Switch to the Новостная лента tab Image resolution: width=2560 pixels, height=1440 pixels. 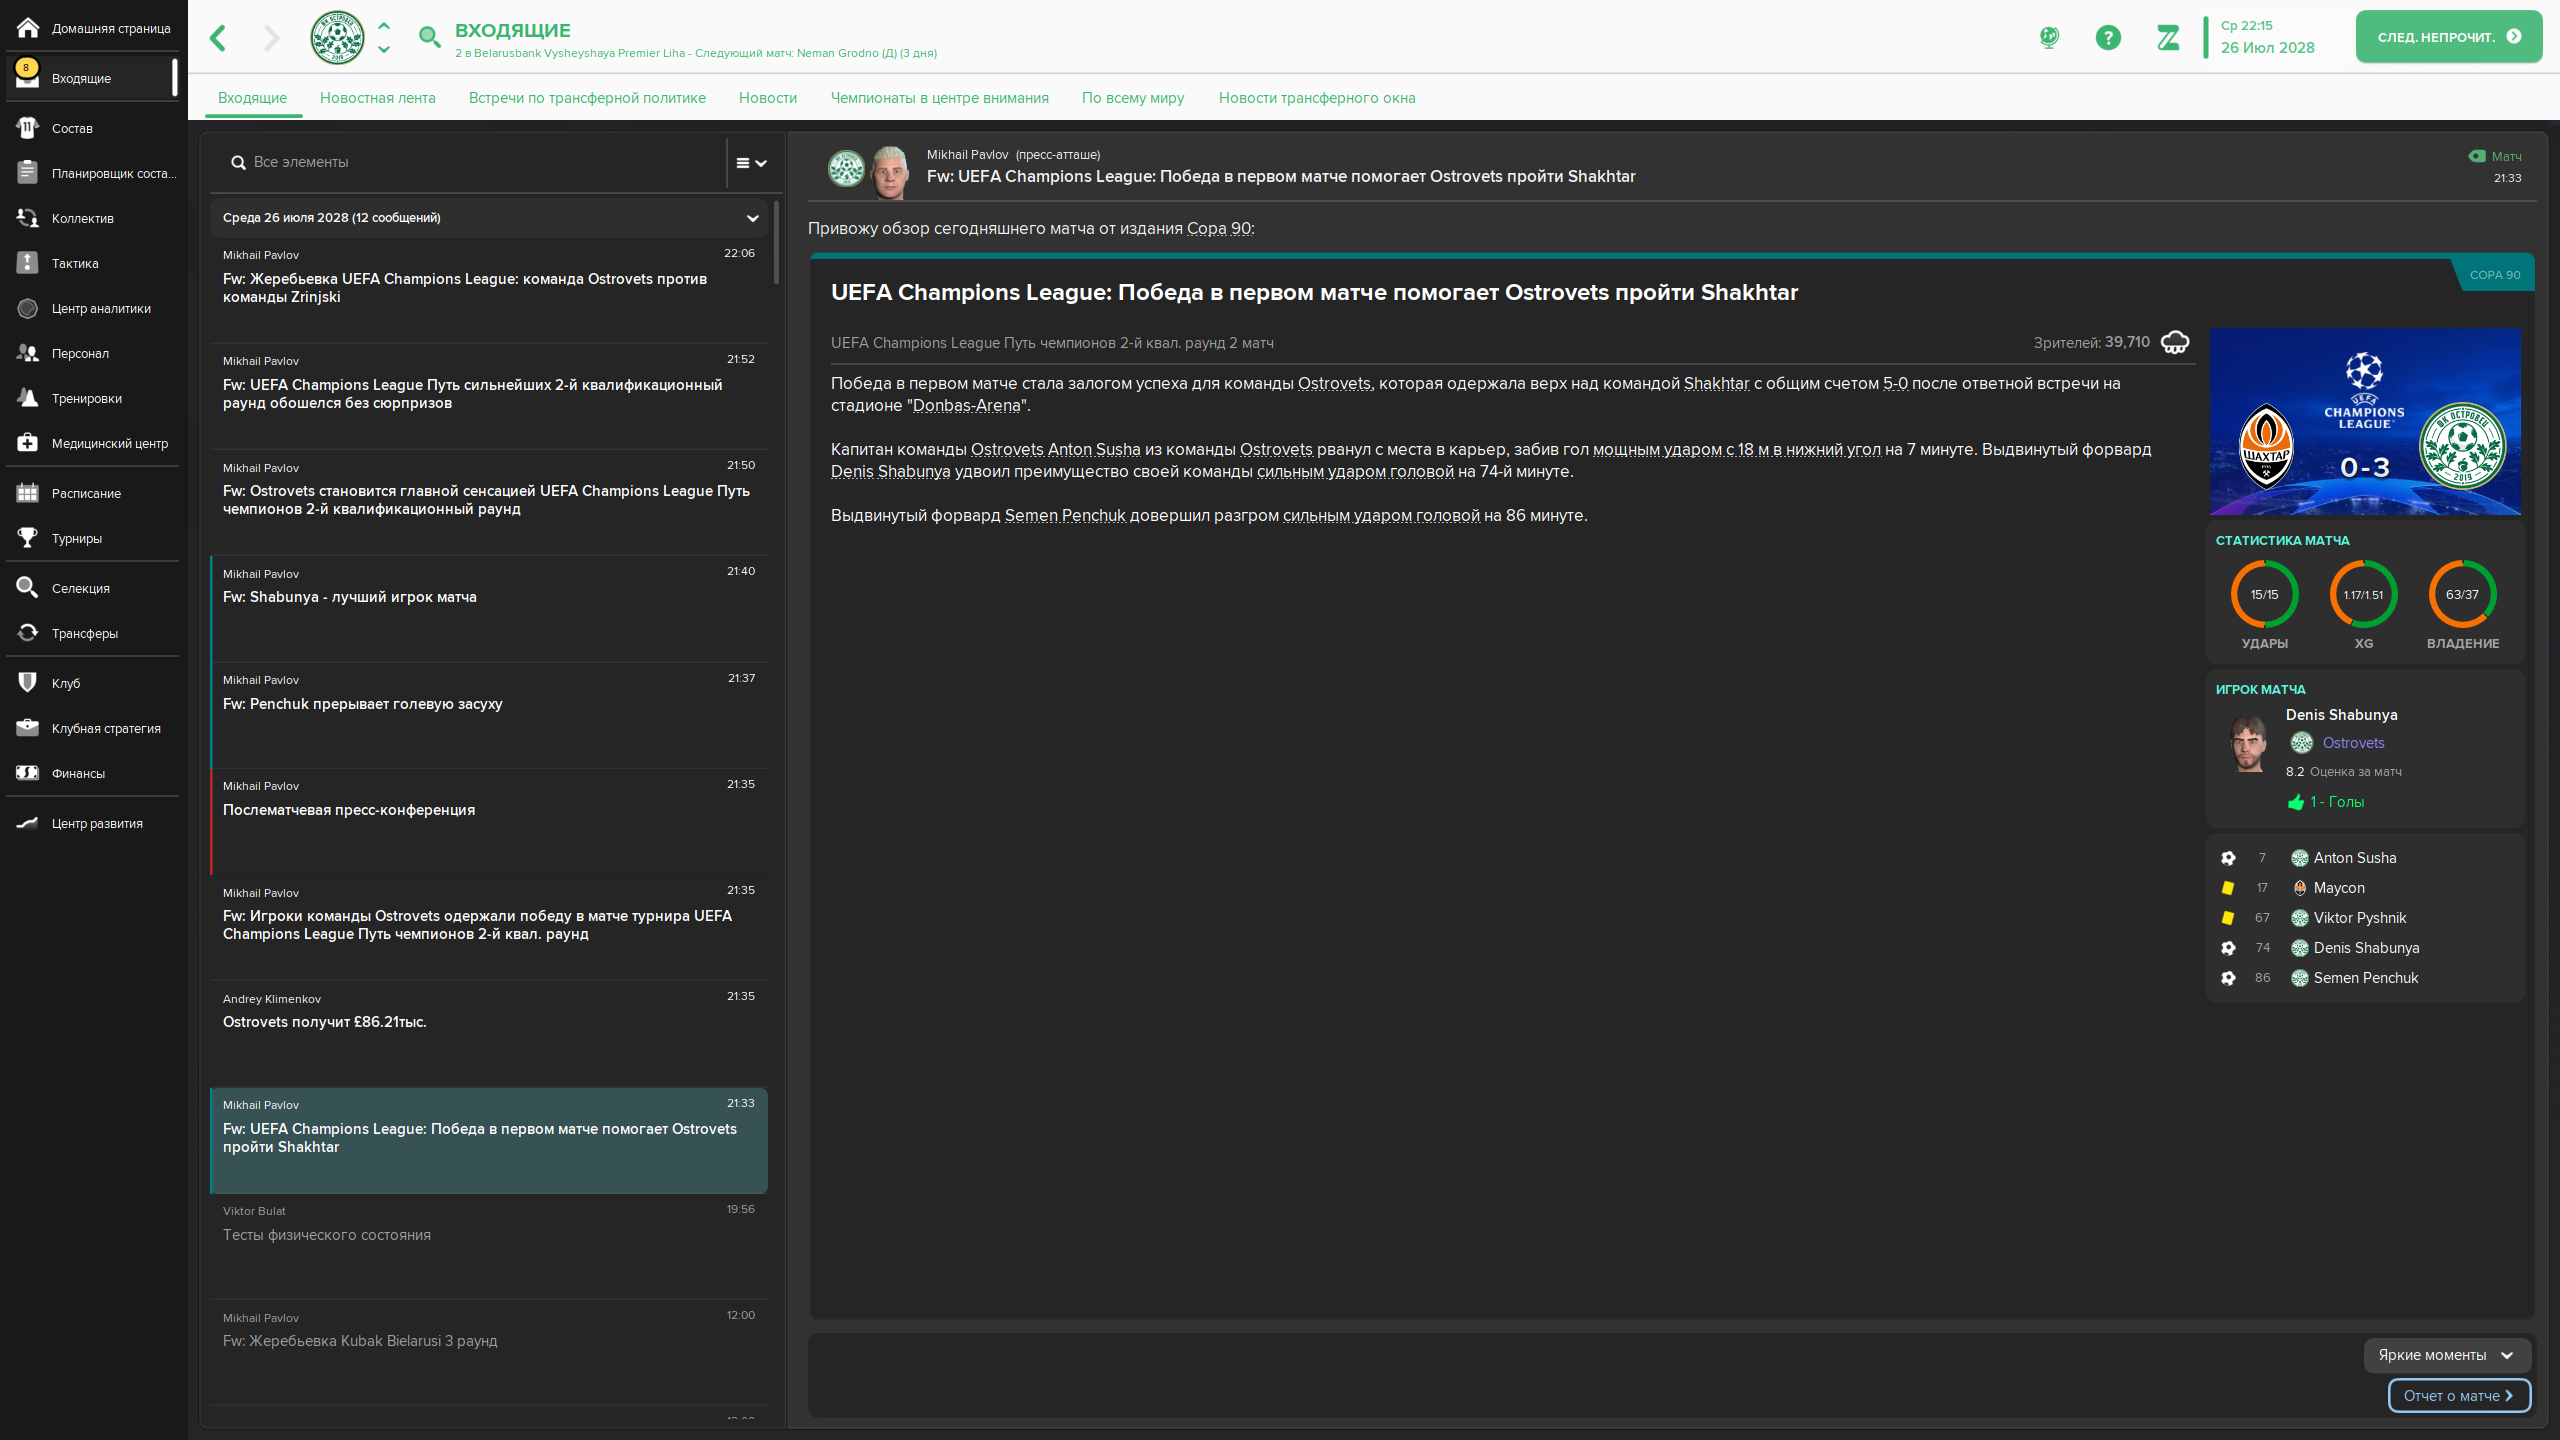pos(378,98)
